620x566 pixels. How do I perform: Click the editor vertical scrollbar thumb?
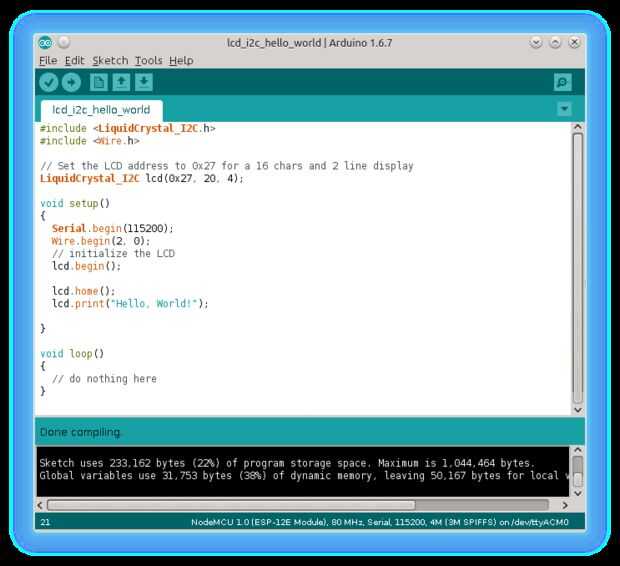point(577,268)
